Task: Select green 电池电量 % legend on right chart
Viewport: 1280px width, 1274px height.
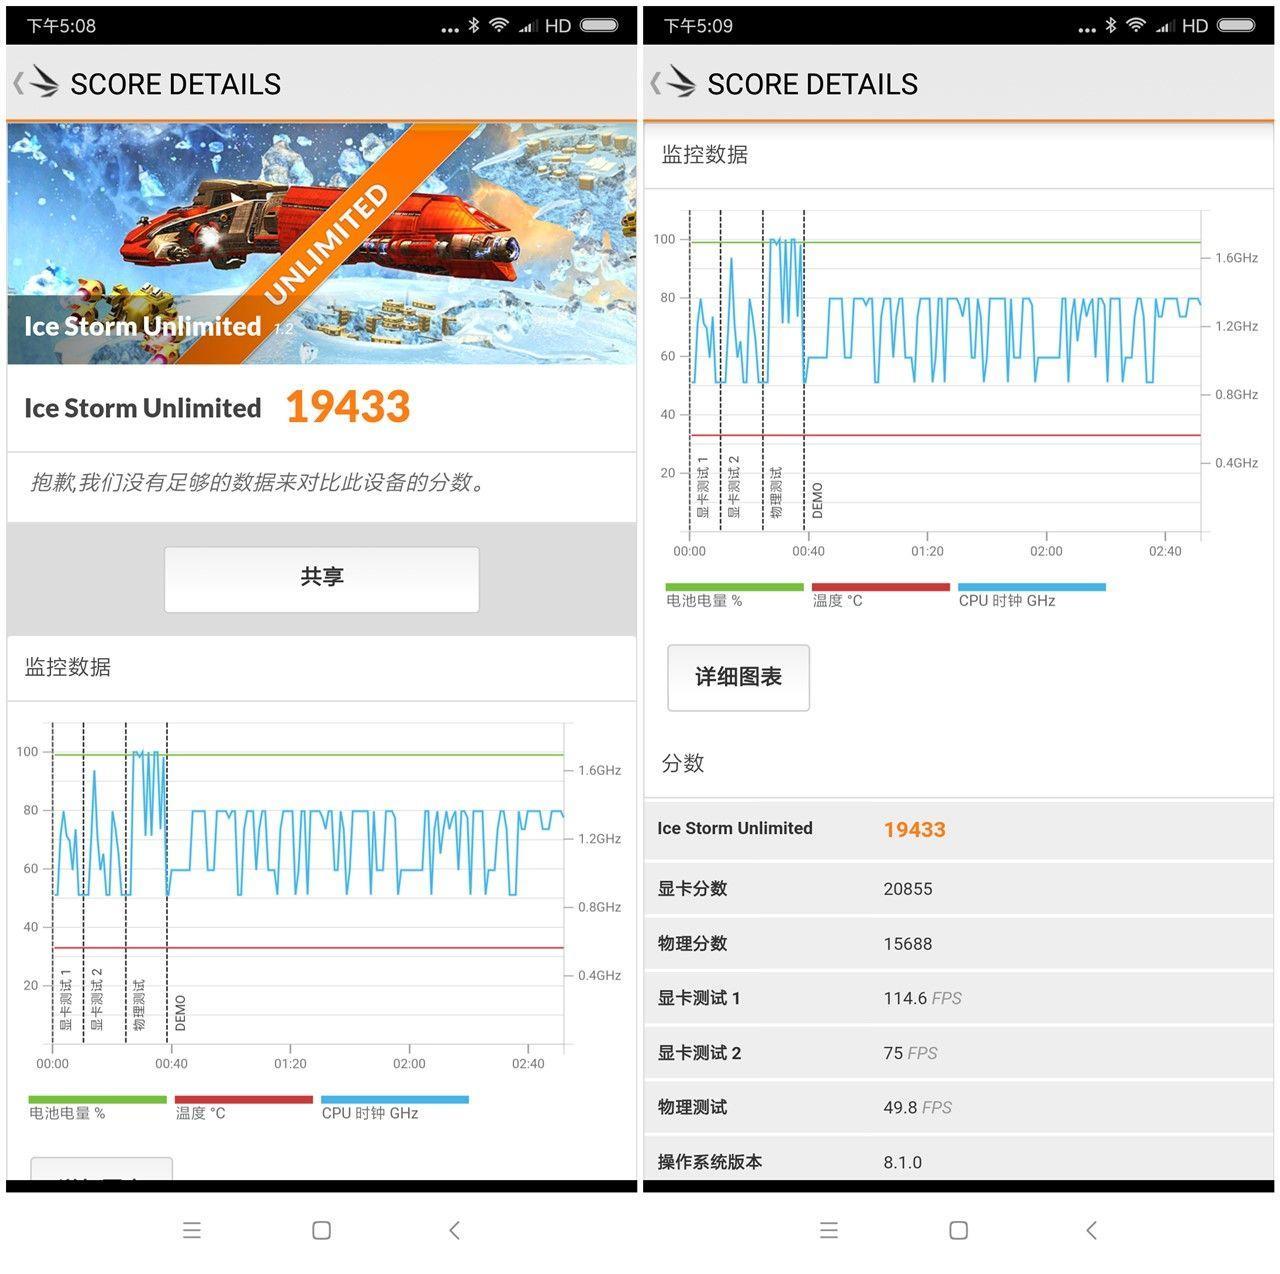Action: (734, 595)
